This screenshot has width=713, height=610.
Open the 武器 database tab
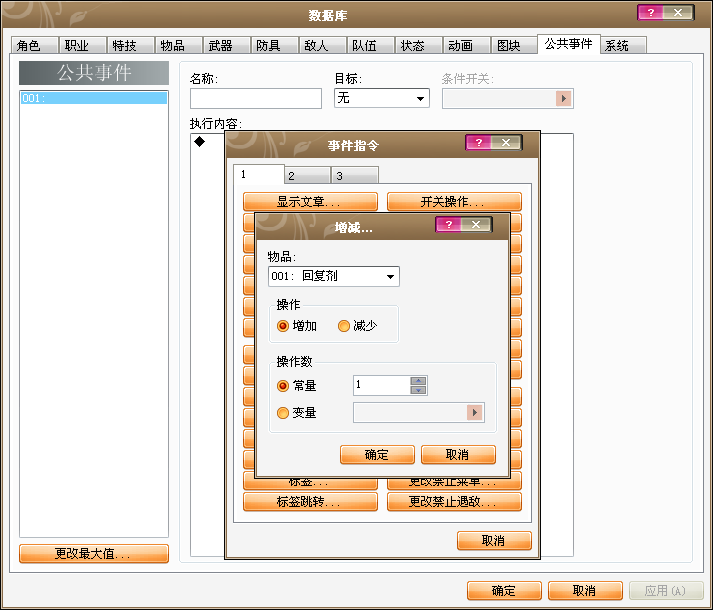pyautogui.click(x=226, y=45)
